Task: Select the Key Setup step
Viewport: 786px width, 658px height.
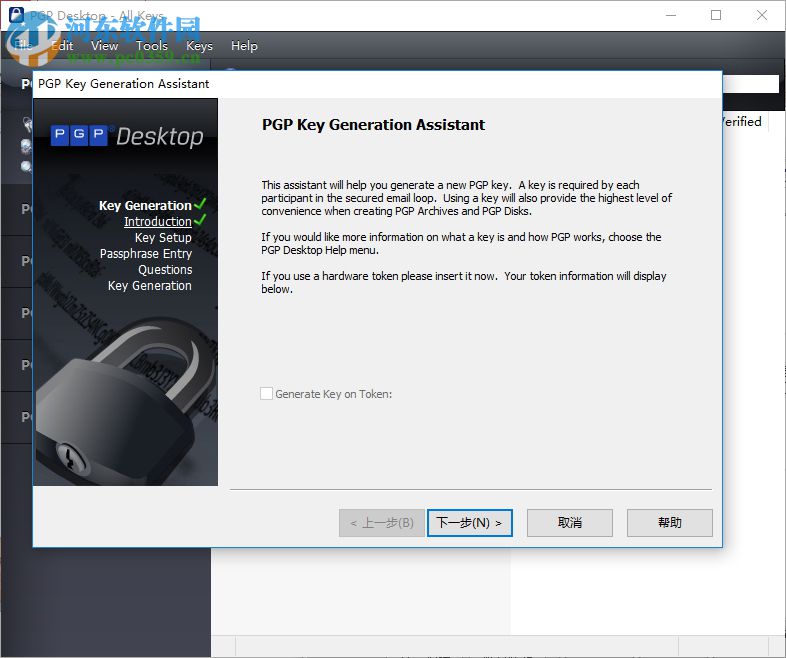Action: (163, 238)
